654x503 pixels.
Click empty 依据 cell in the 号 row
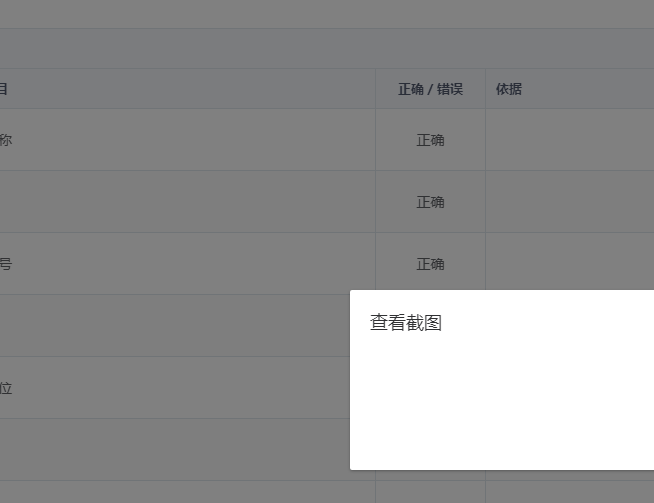pos(569,264)
